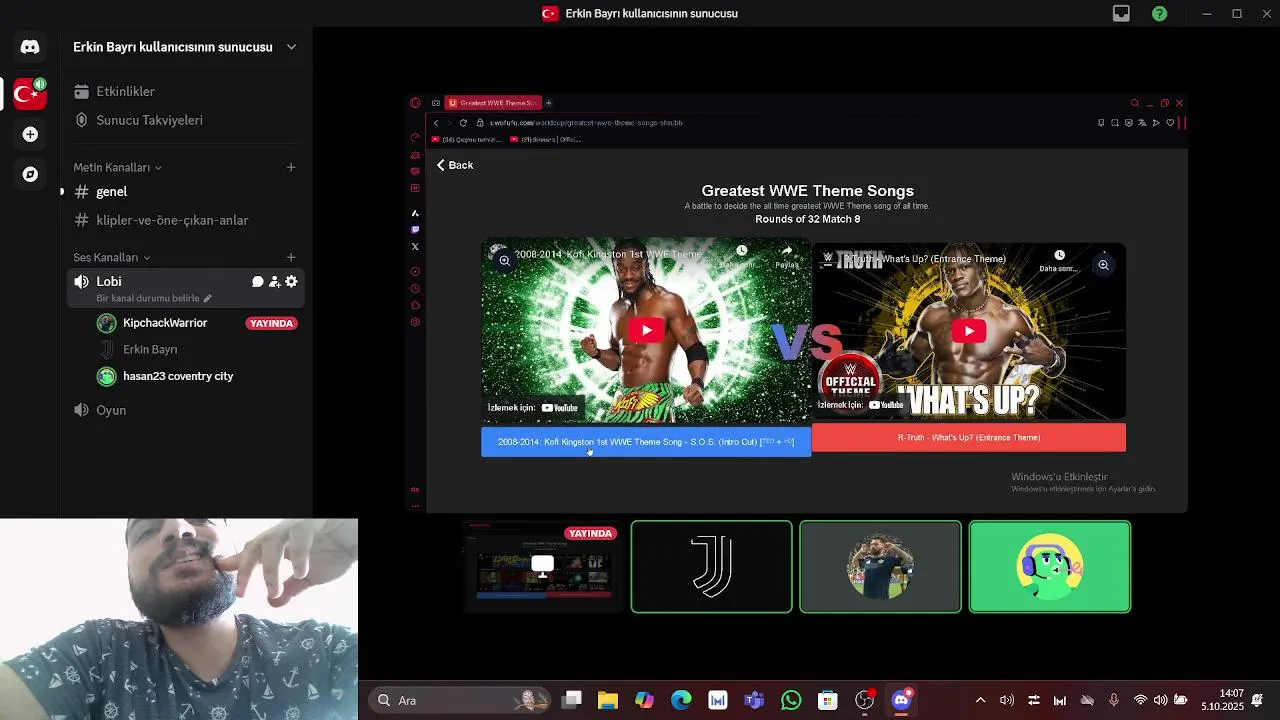This screenshot has height=720, width=1280.
Task: Click the Twitch icon in Opera sidebar
Action: [415, 229]
